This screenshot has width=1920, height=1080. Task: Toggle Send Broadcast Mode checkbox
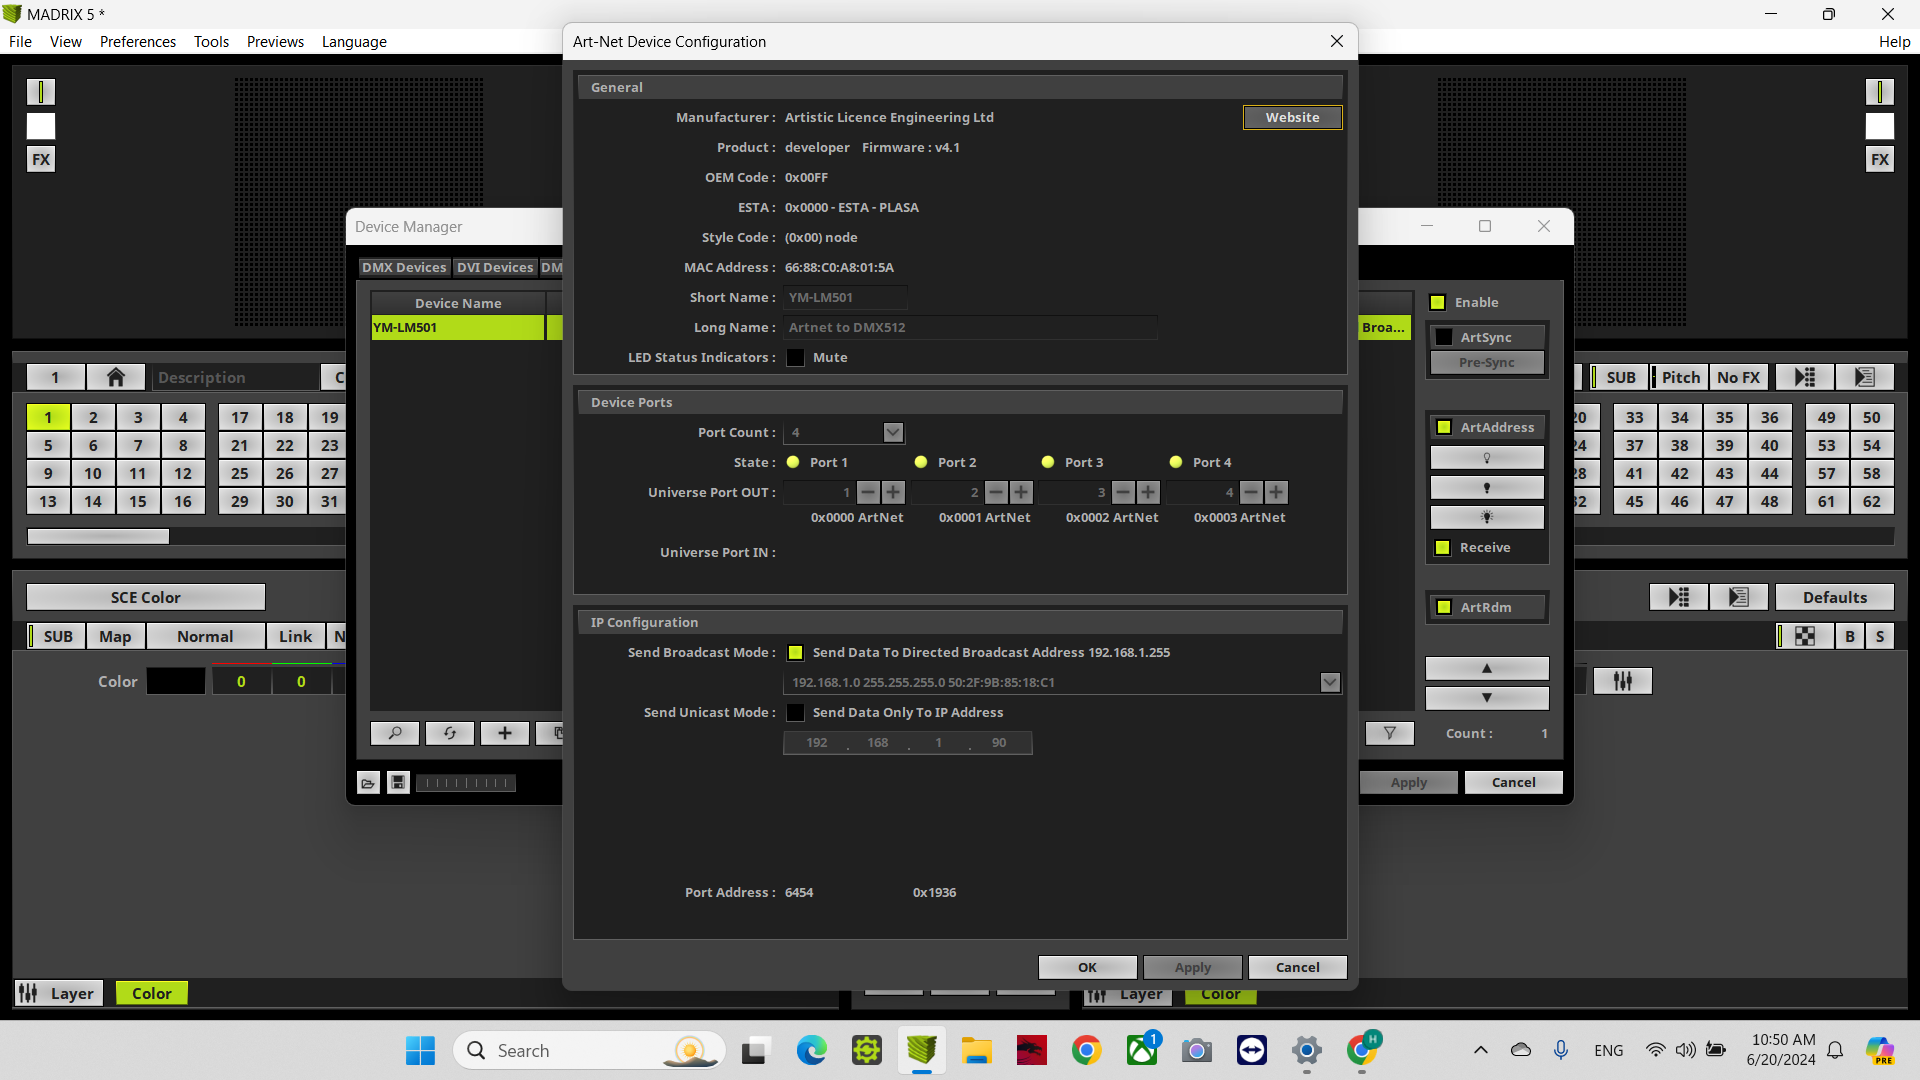click(796, 653)
